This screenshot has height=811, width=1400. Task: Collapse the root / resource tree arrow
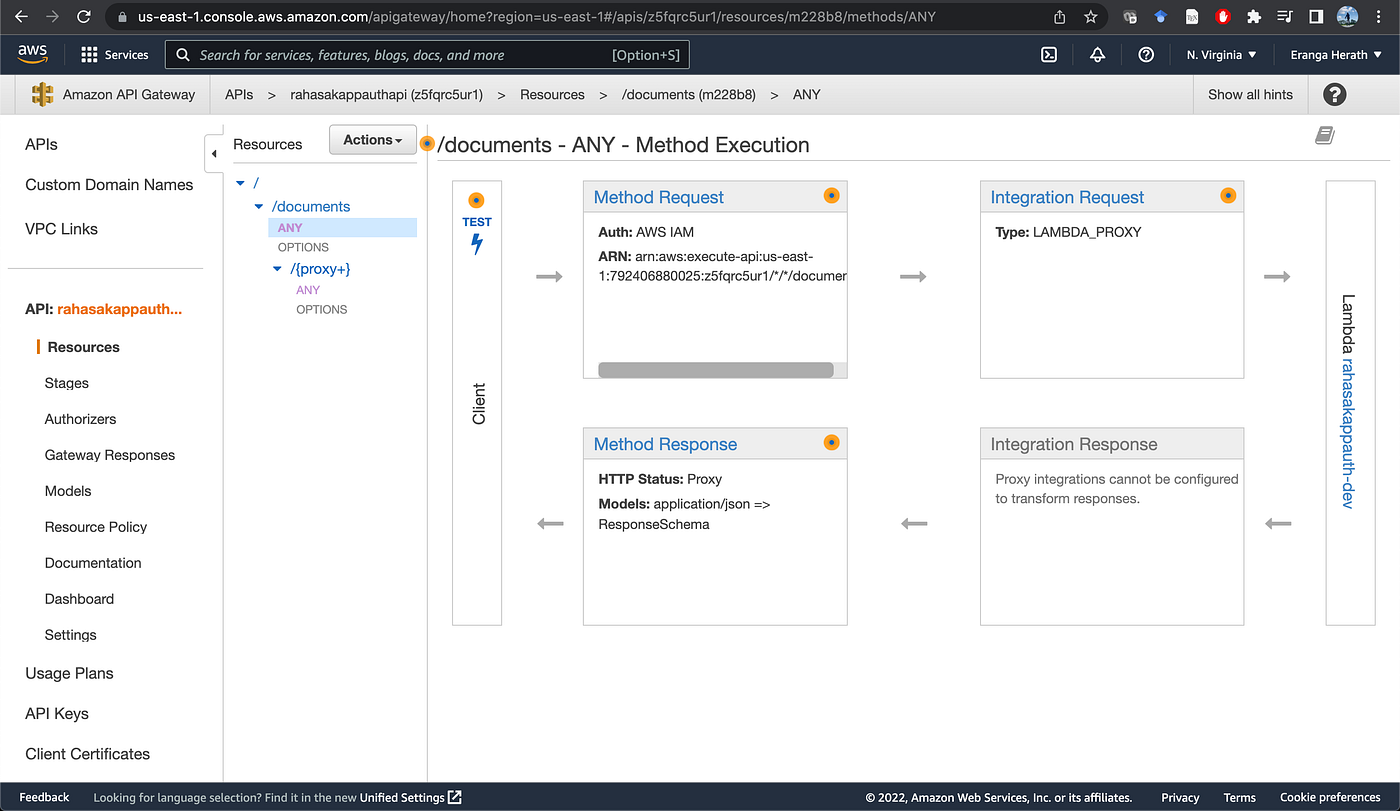[240, 183]
